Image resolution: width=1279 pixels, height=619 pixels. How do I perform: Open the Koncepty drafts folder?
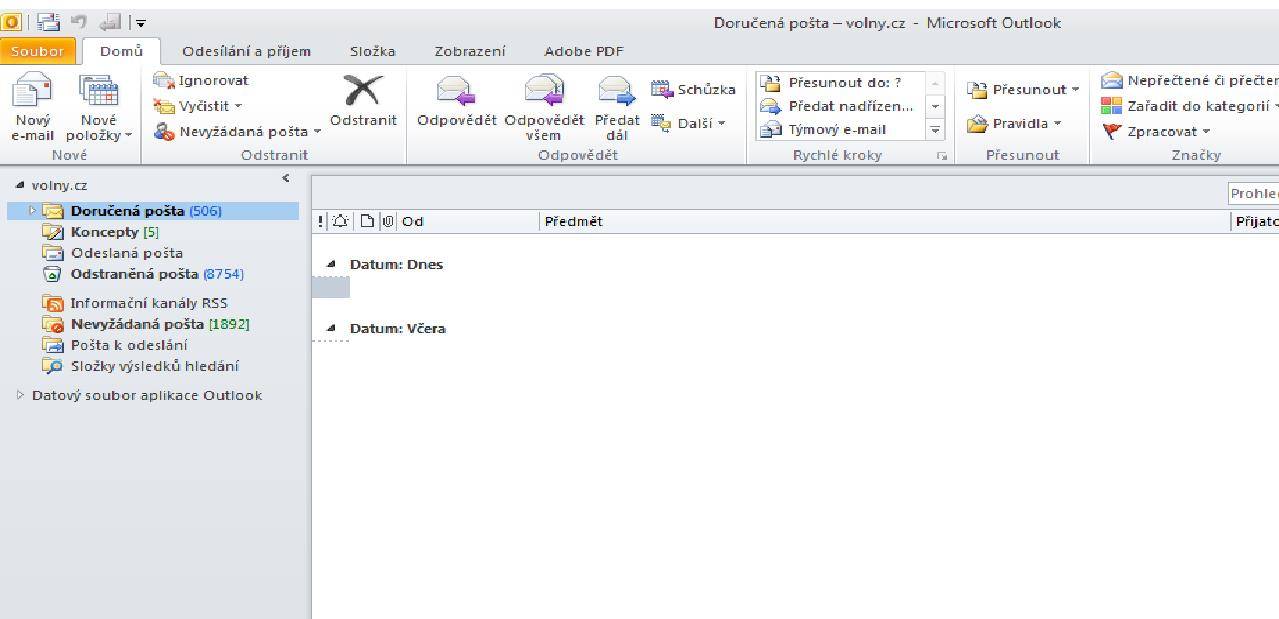click(x=100, y=232)
